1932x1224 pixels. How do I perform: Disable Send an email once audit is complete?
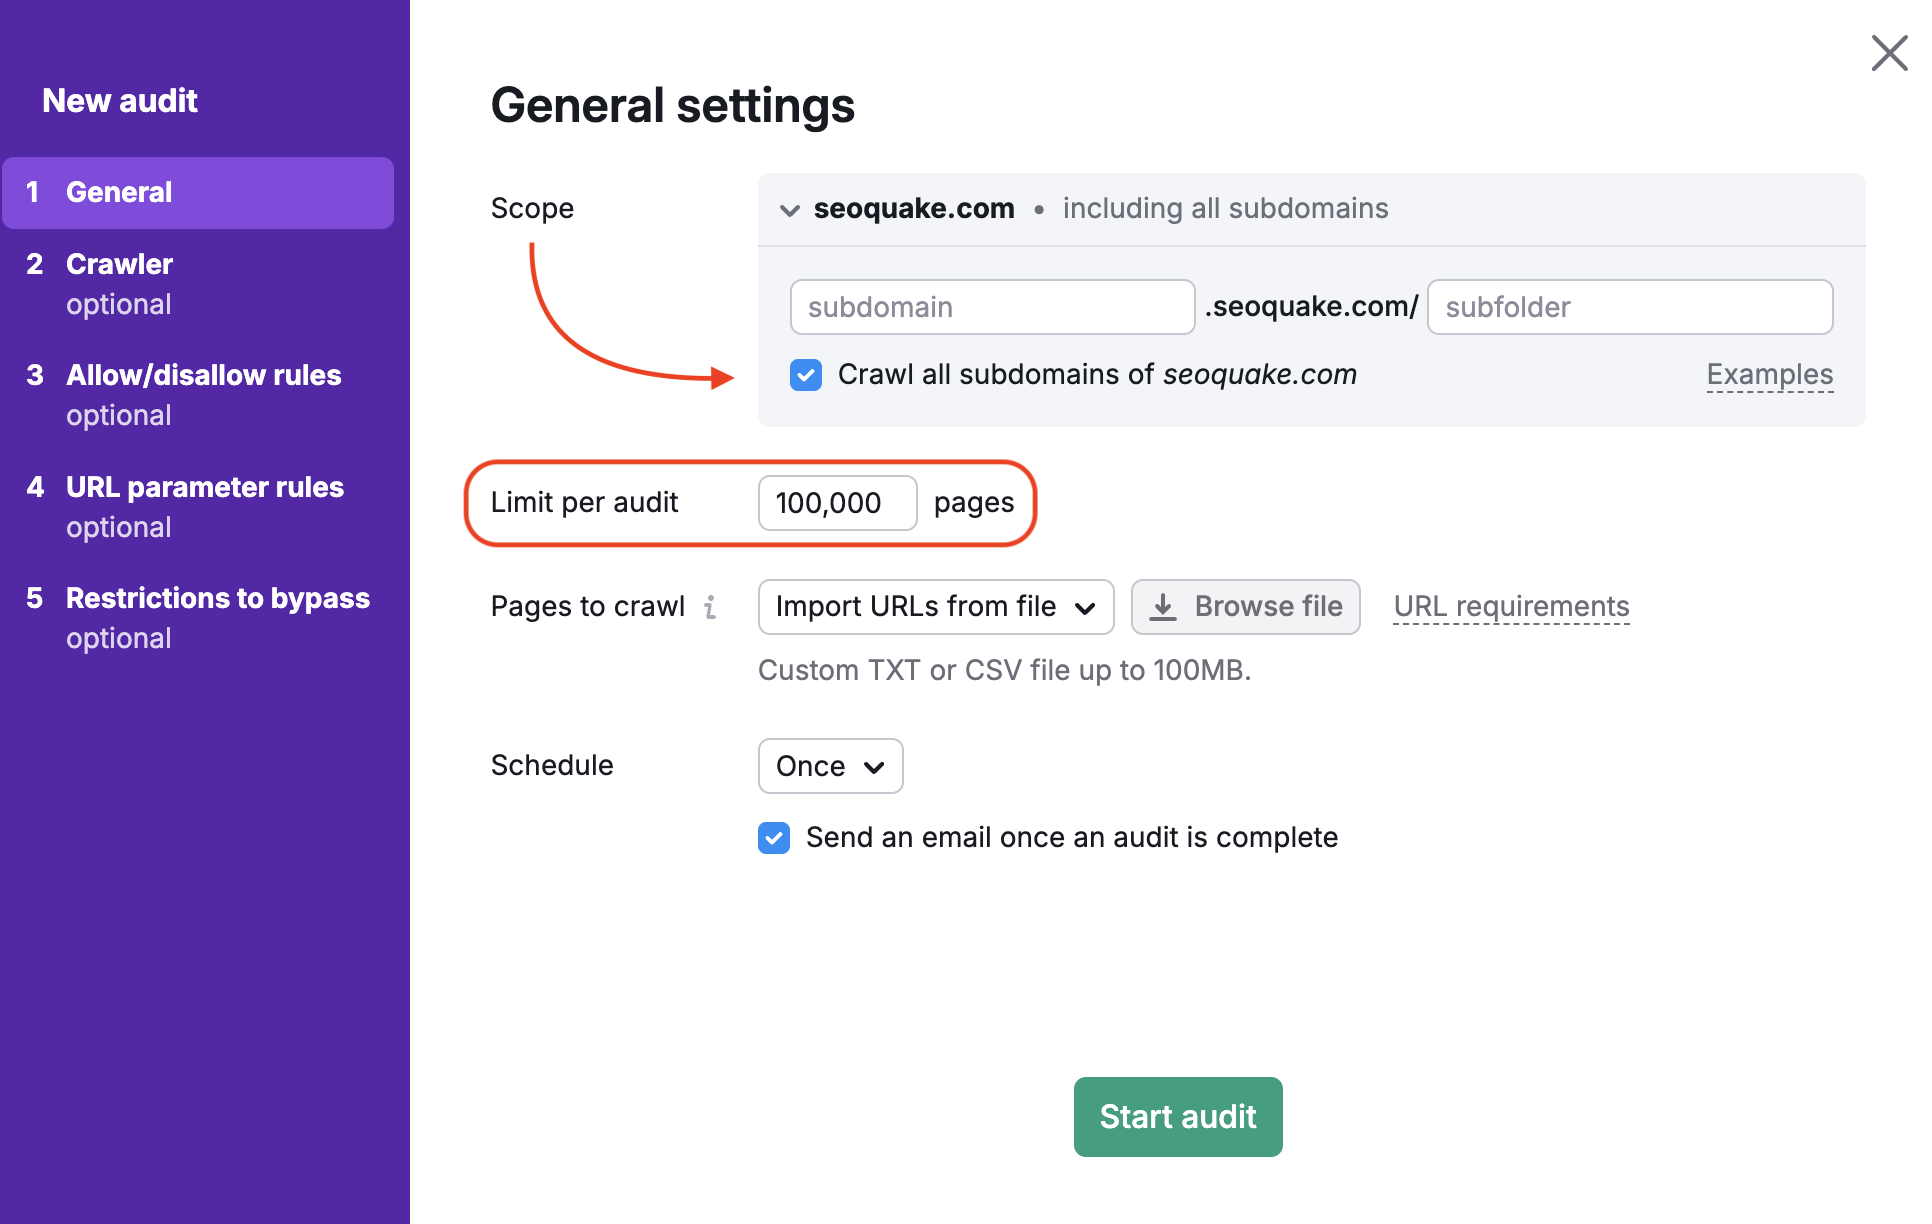[773, 838]
